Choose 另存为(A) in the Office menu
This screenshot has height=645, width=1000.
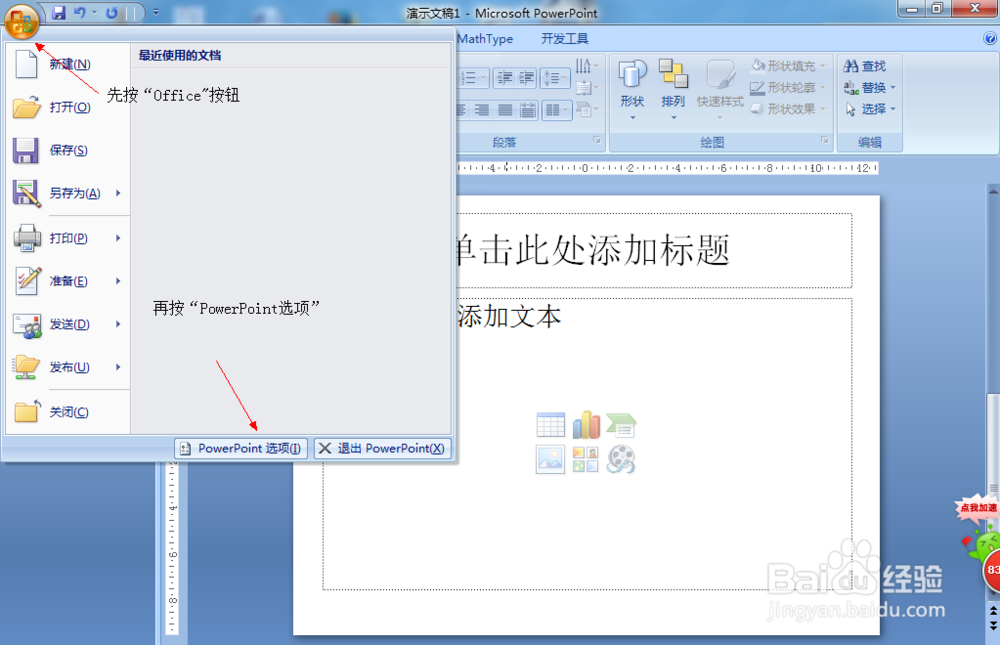click(x=67, y=193)
